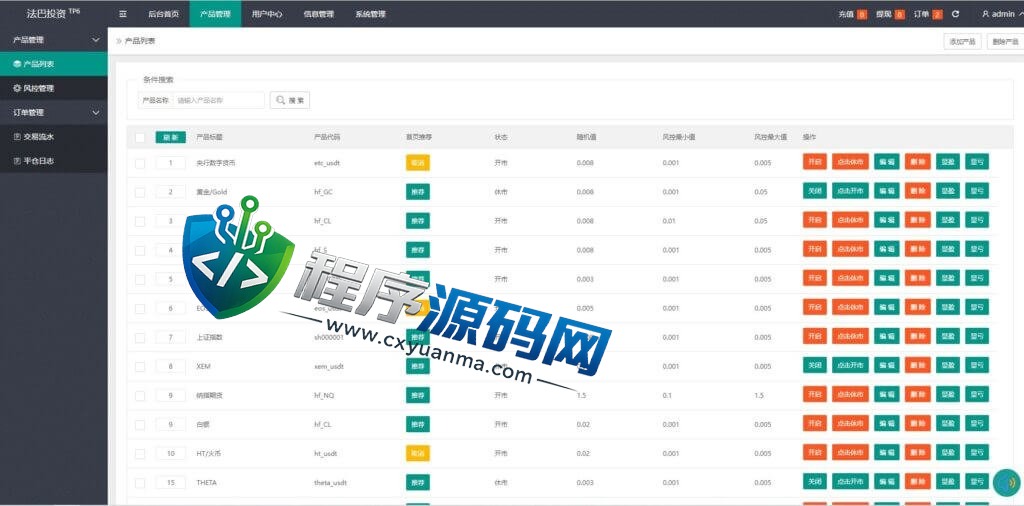Viewport: 1024px width, 506px height.
Task: Click 关闭 in the THETA row
Action: click(814, 481)
